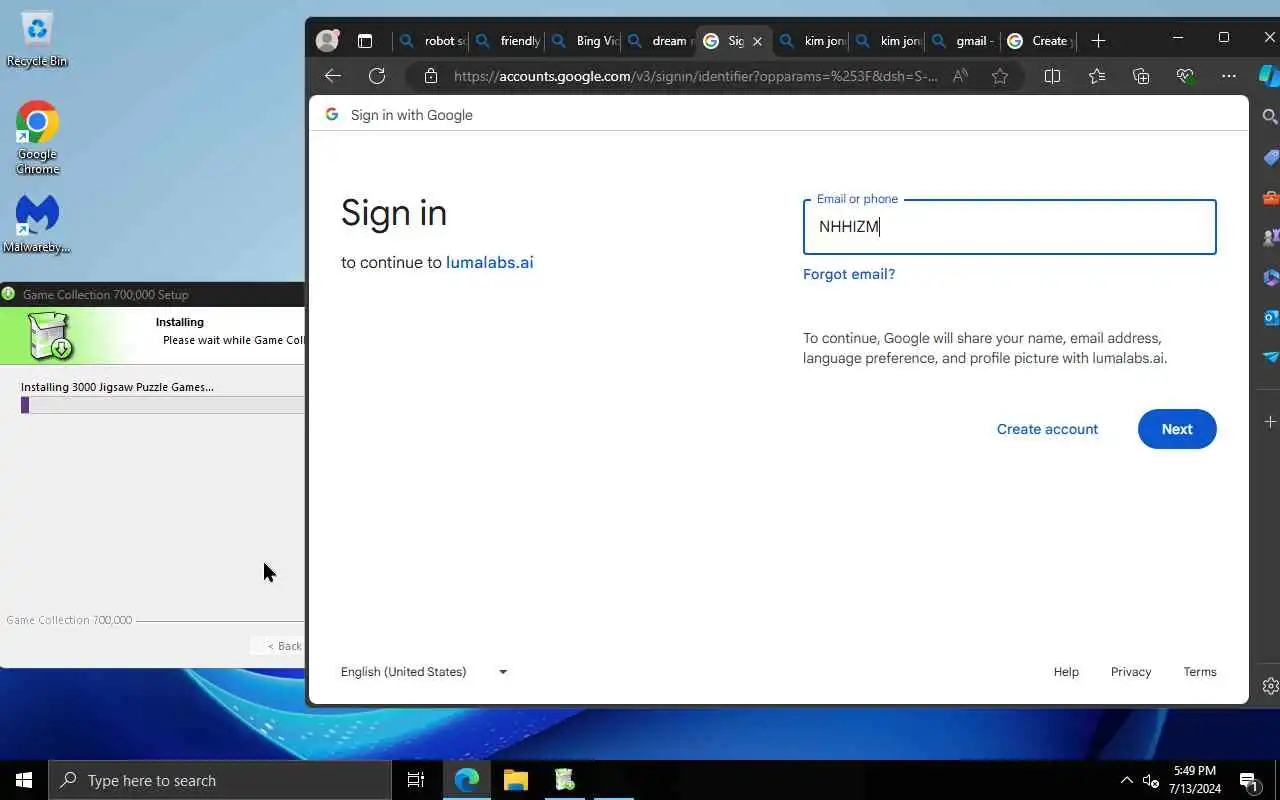Click the taskbar search box

click(220, 780)
